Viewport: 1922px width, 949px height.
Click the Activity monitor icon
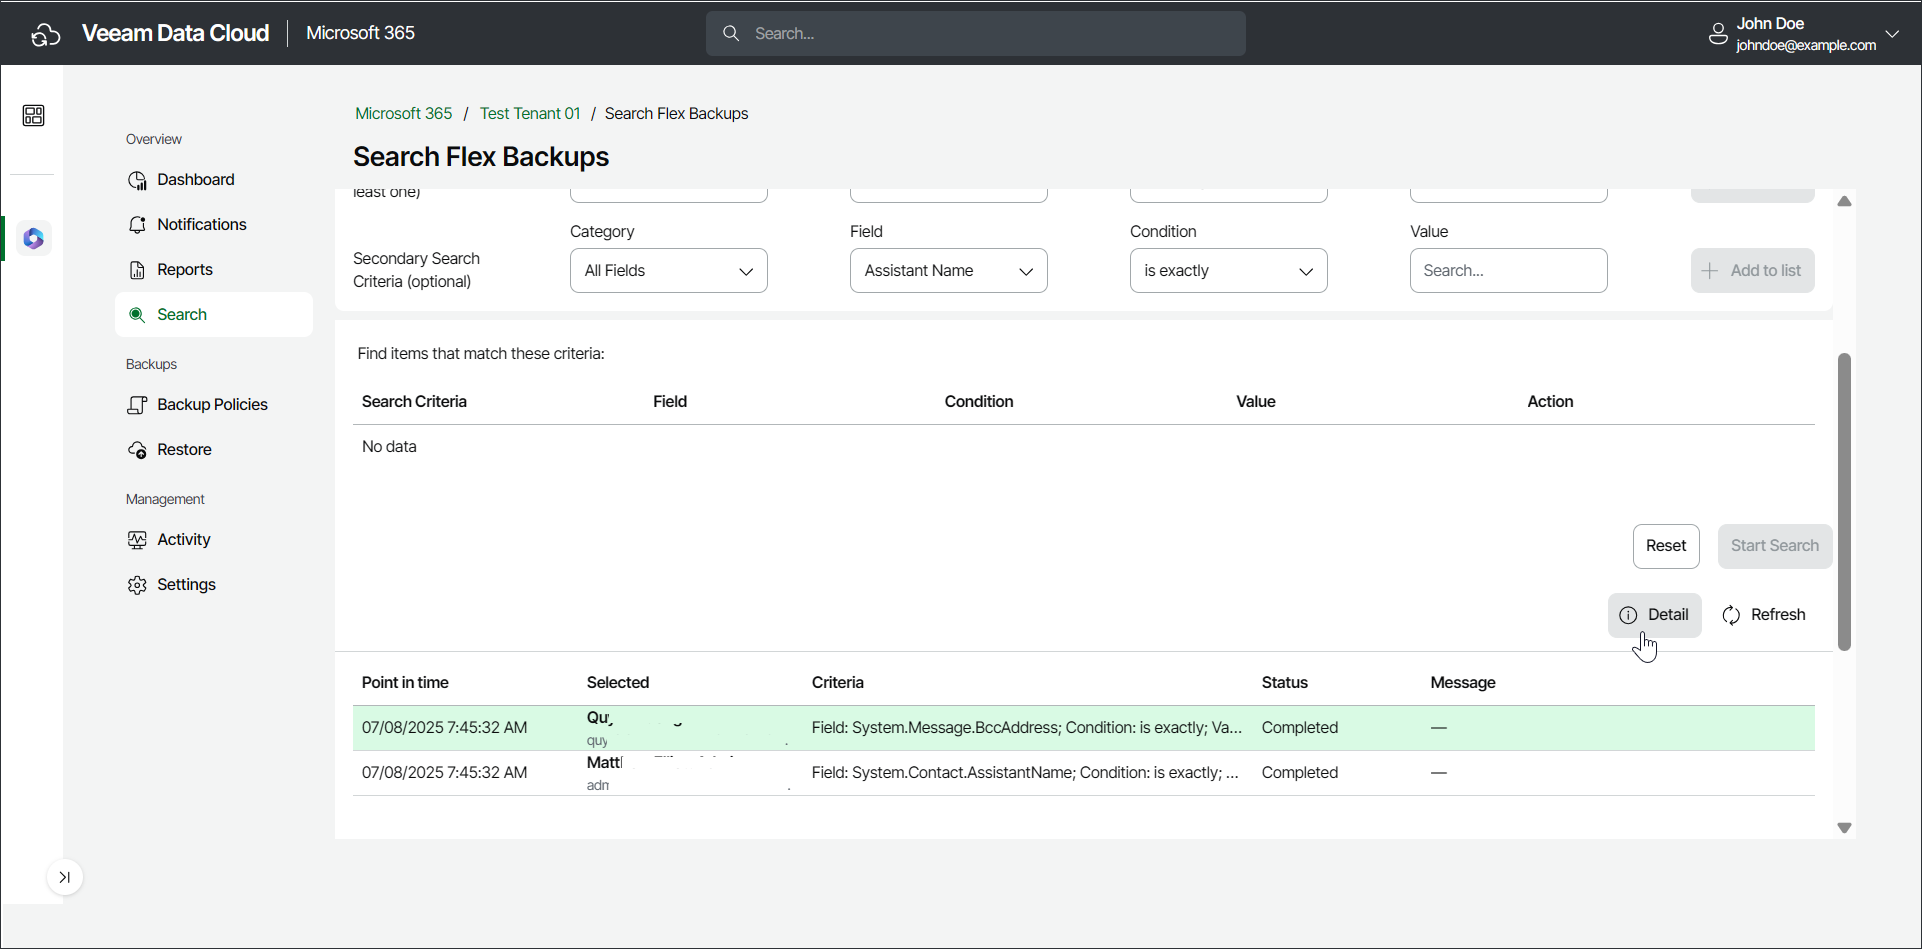[137, 540]
